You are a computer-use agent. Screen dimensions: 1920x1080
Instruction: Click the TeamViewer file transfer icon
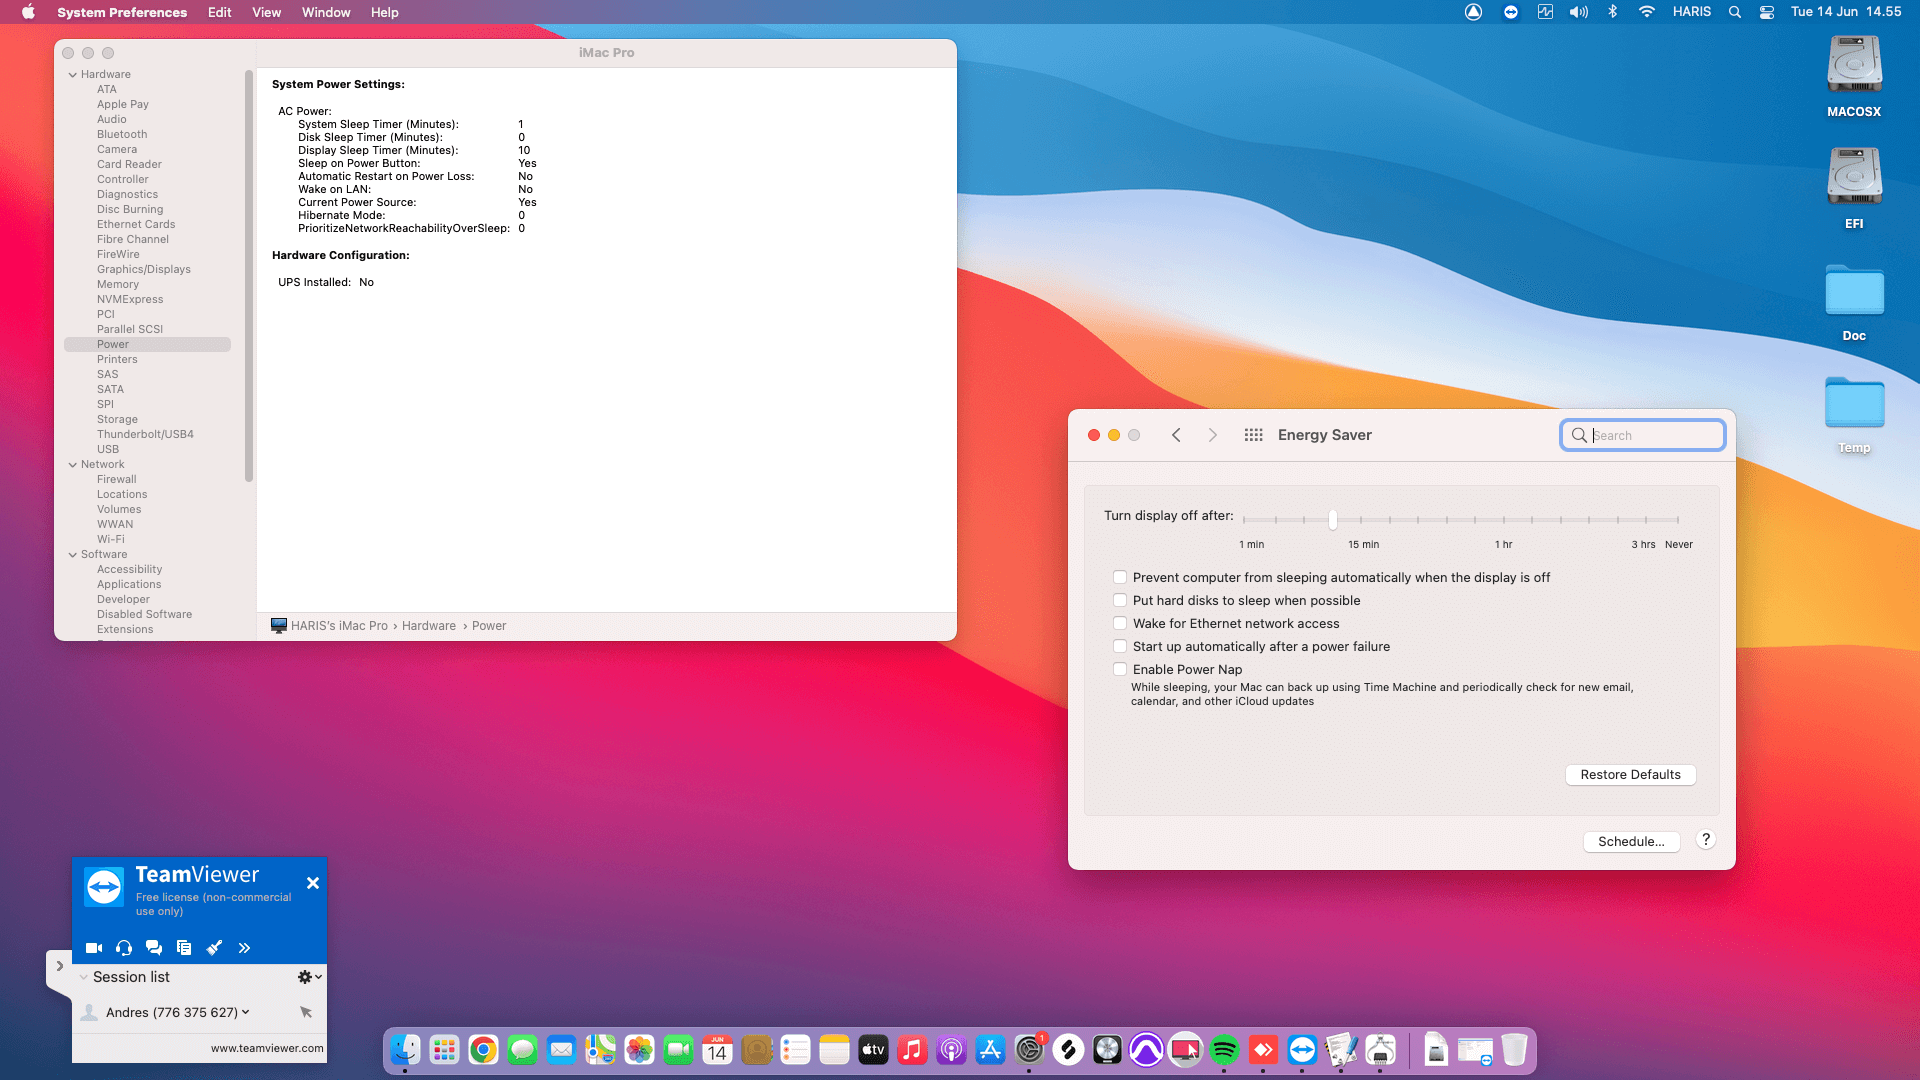click(184, 948)
